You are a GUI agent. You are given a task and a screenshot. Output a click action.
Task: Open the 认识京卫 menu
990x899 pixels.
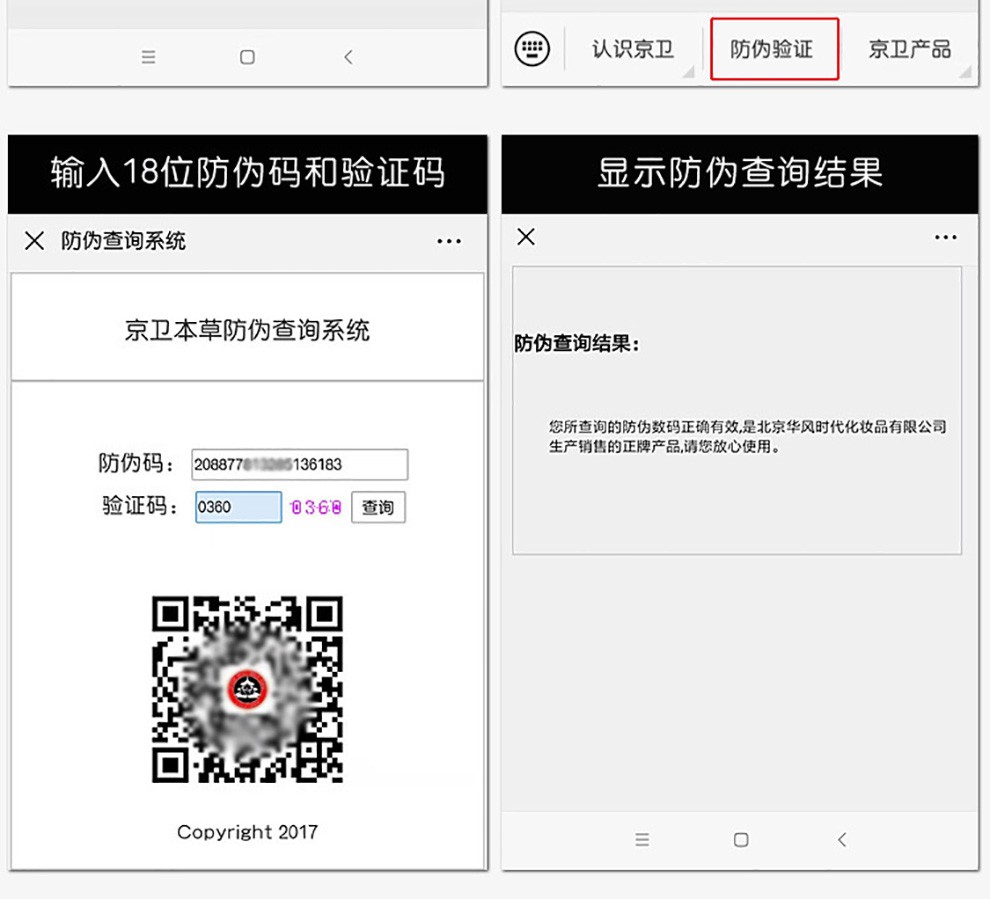pos(633,49)
